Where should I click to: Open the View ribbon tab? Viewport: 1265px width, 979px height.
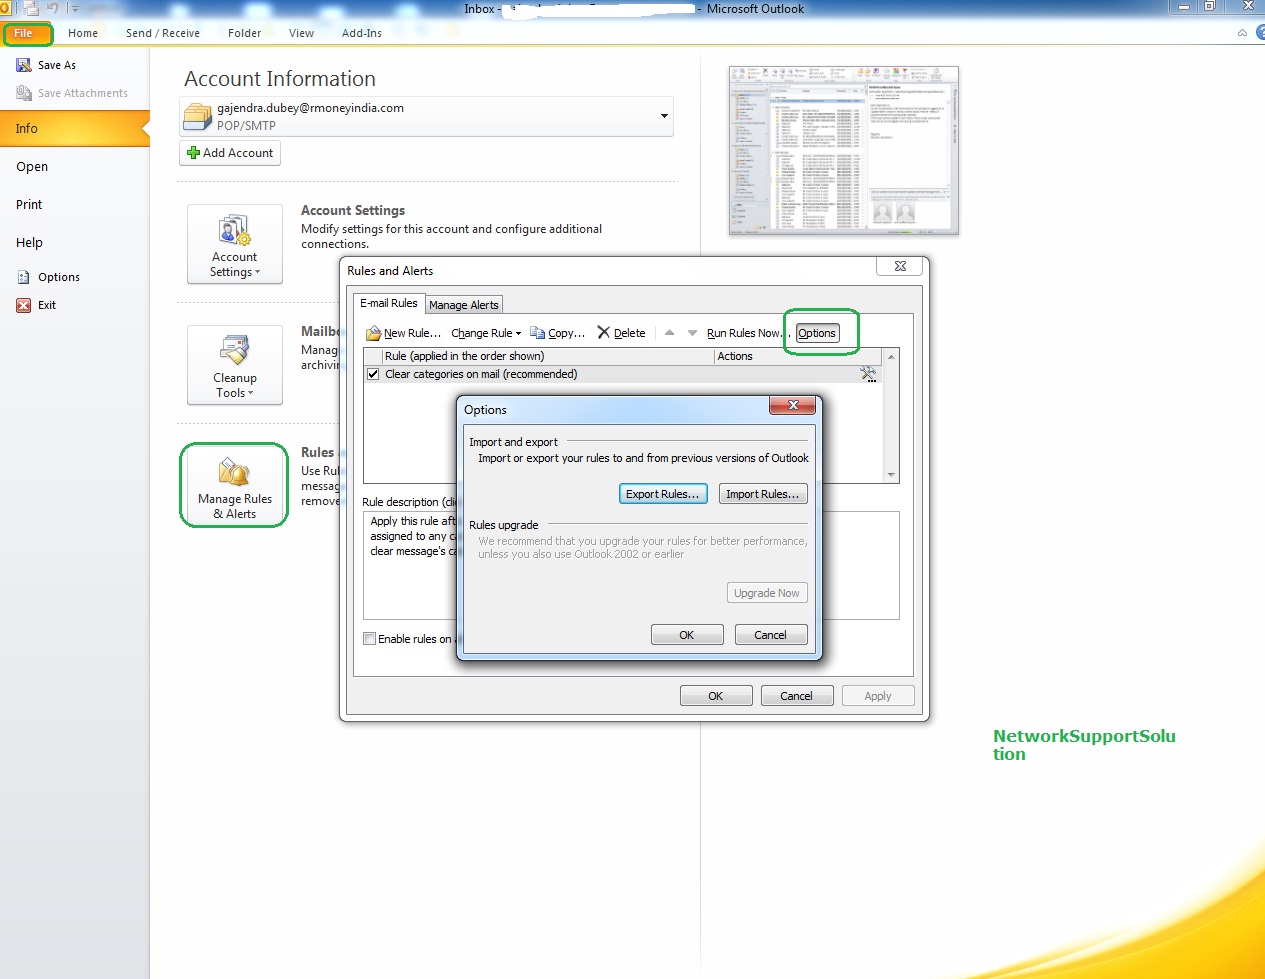coord(301,33)
